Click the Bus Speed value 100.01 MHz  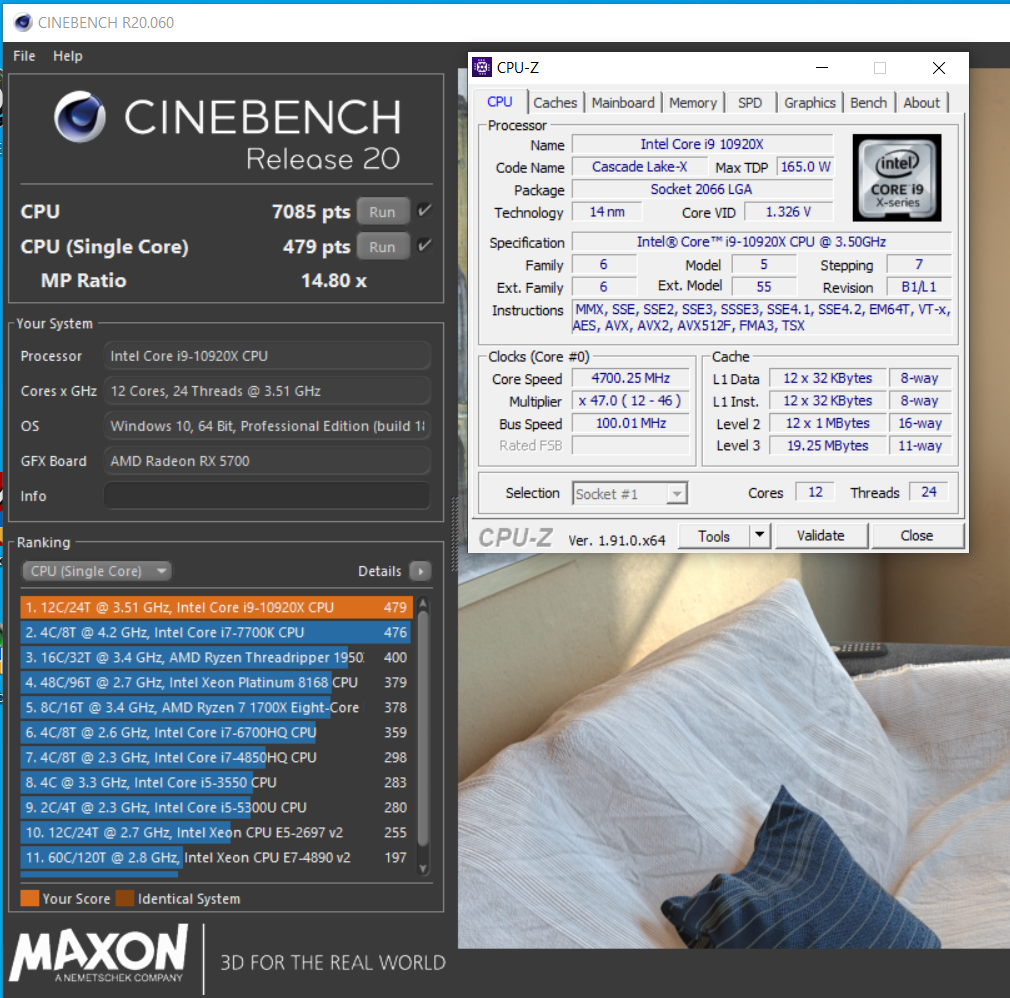click(x=631, y=423)
